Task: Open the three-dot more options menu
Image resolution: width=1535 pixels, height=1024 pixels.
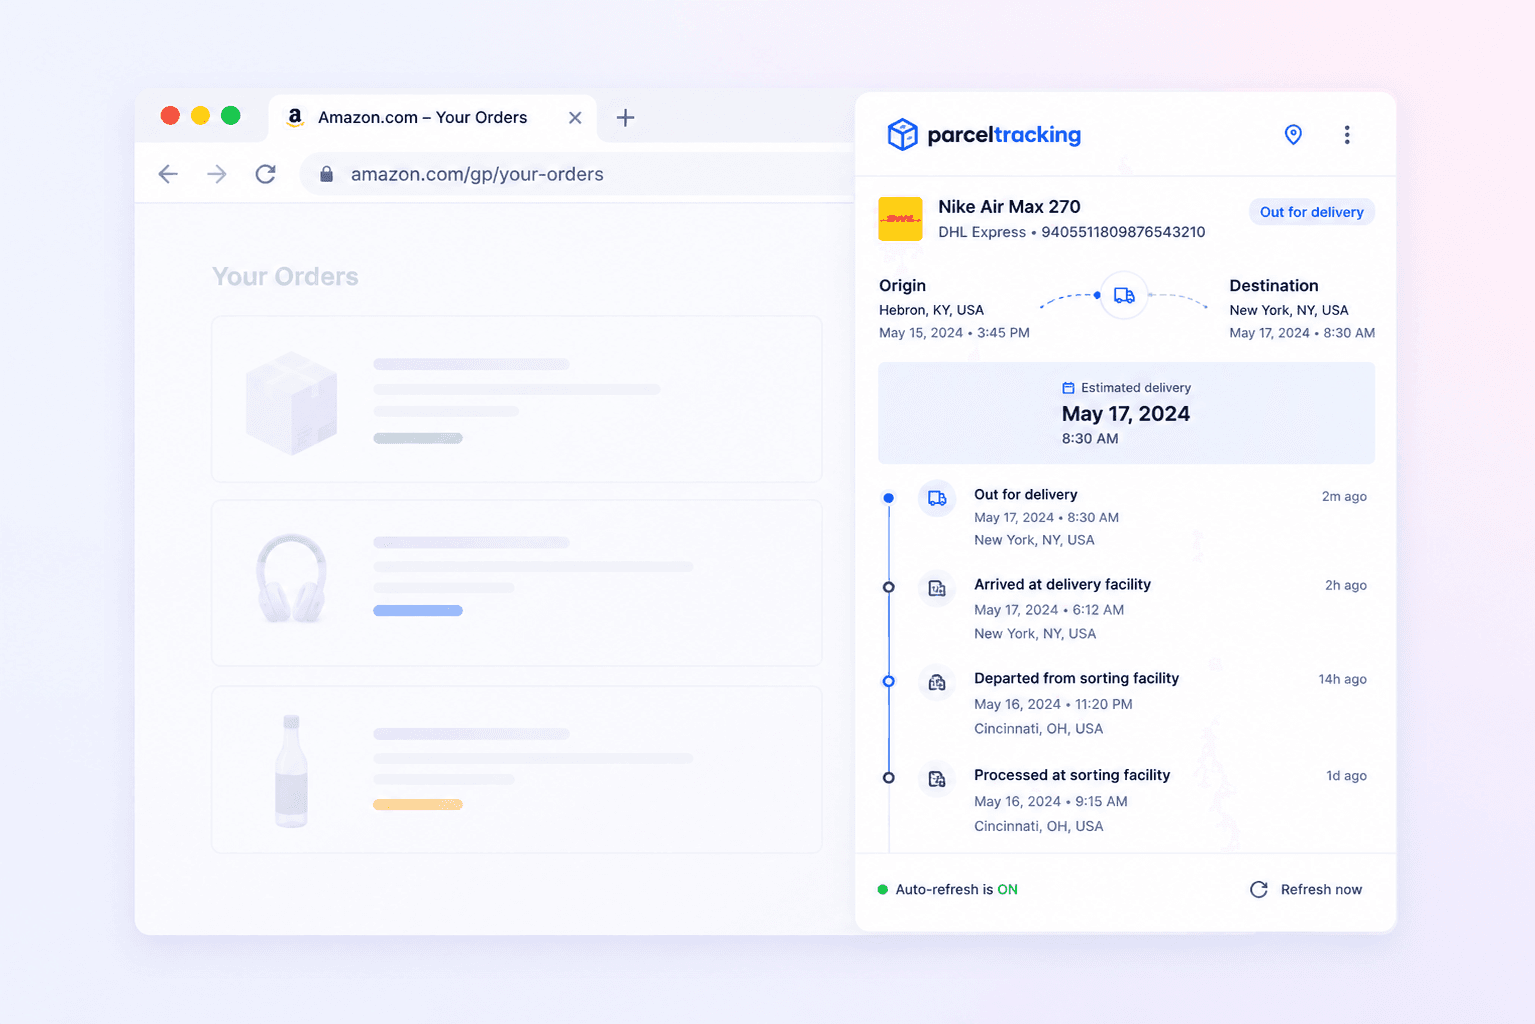Action: pos(1347,135)
